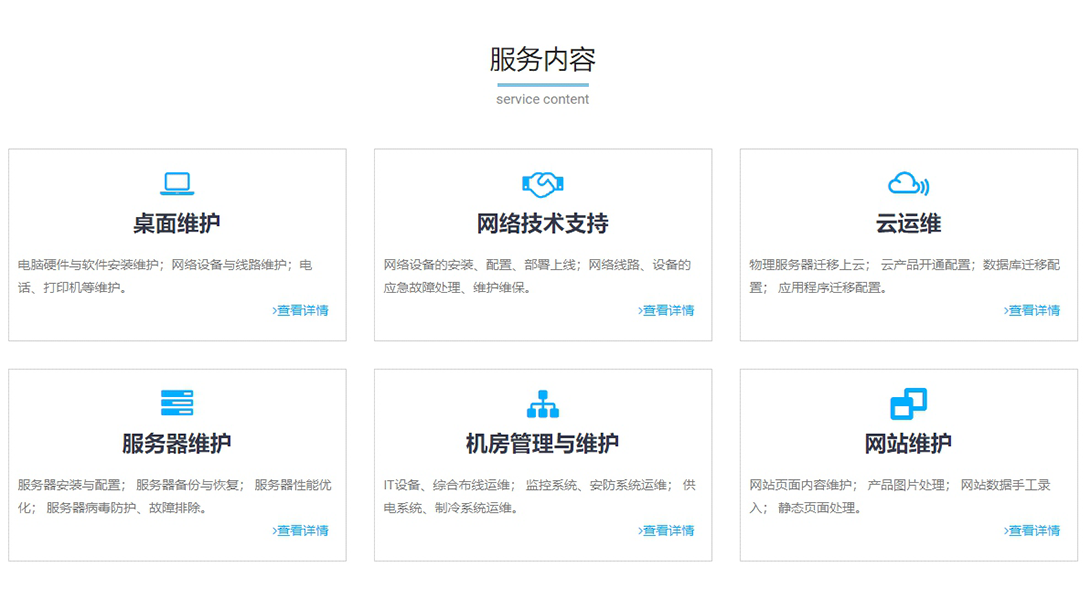Click the network tree icon for 机房管理与维护
The image size is (1086, 605).
[543, 403]
